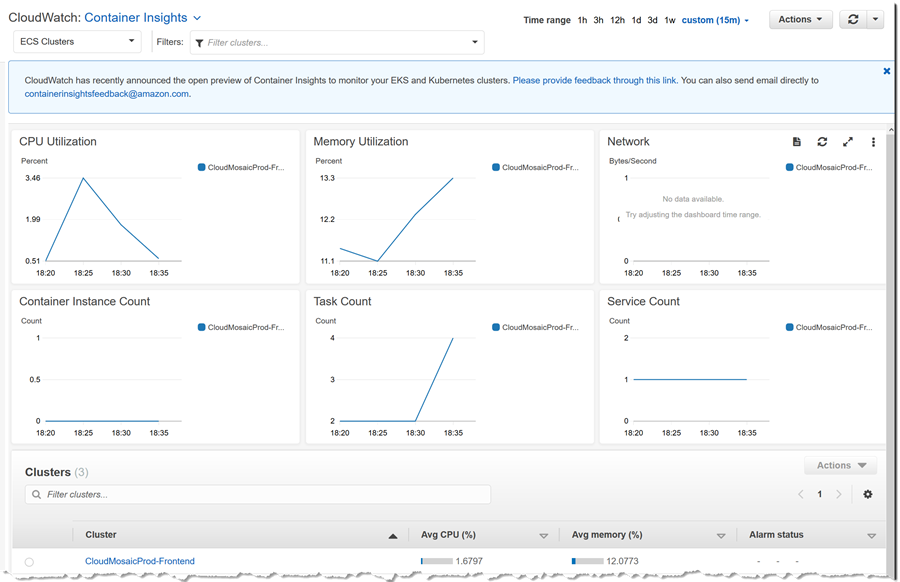Open the feedback link in banner

[x=595, y=80]
